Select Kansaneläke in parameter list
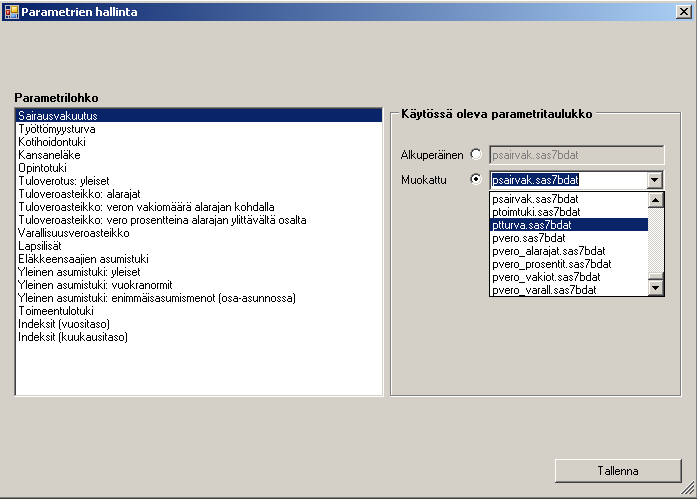The height and width of the screenshot is (499, 697). (x=199, y=155)
